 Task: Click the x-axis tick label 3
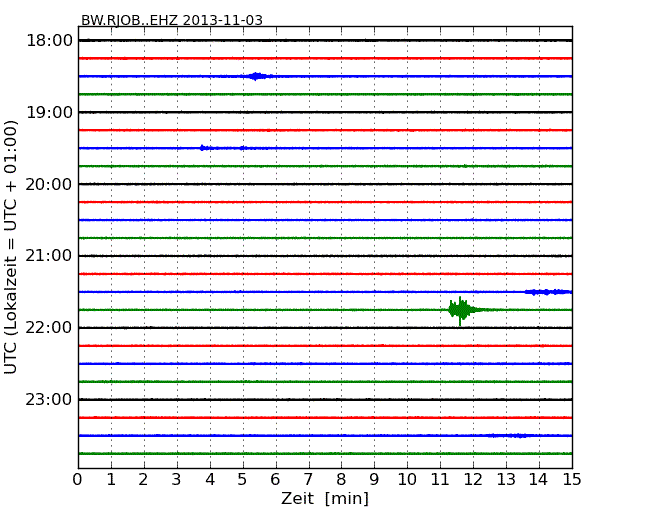(x=177, y=480)
